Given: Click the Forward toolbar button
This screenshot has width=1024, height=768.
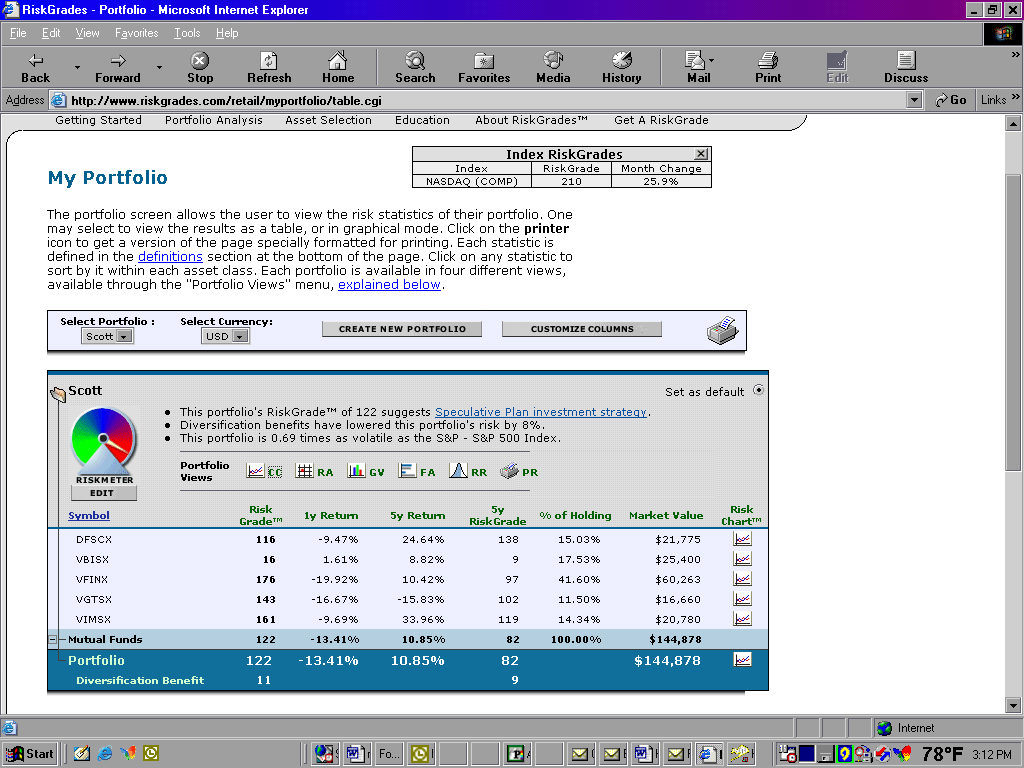Looking at the screenshot, I should (x=118, y=68).
